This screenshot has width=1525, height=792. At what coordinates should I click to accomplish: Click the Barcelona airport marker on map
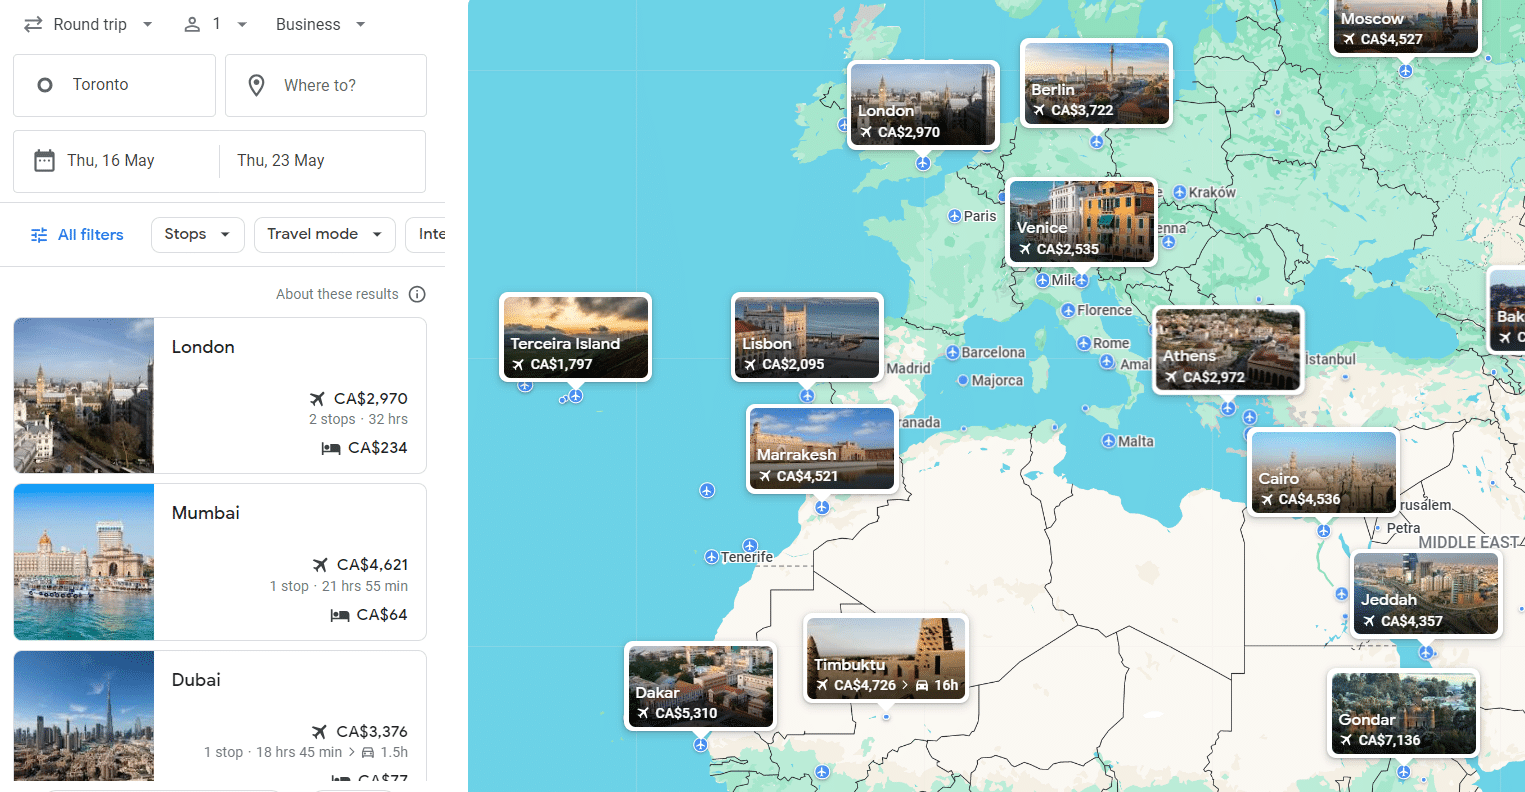click(x=952, y=353)
